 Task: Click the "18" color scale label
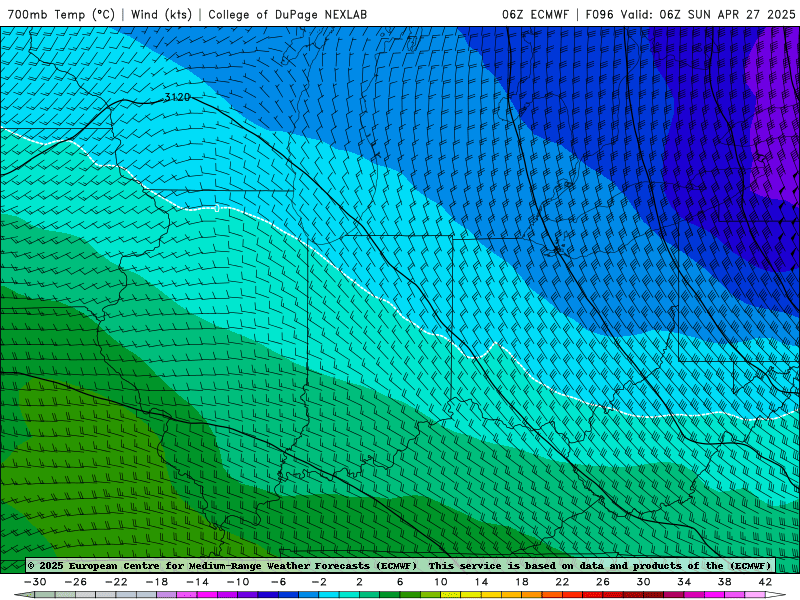click(521, 582)
